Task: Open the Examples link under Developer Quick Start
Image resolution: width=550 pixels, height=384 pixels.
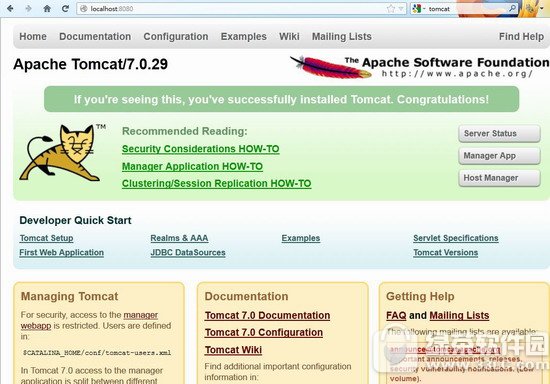Action: (x=301, y=238)
